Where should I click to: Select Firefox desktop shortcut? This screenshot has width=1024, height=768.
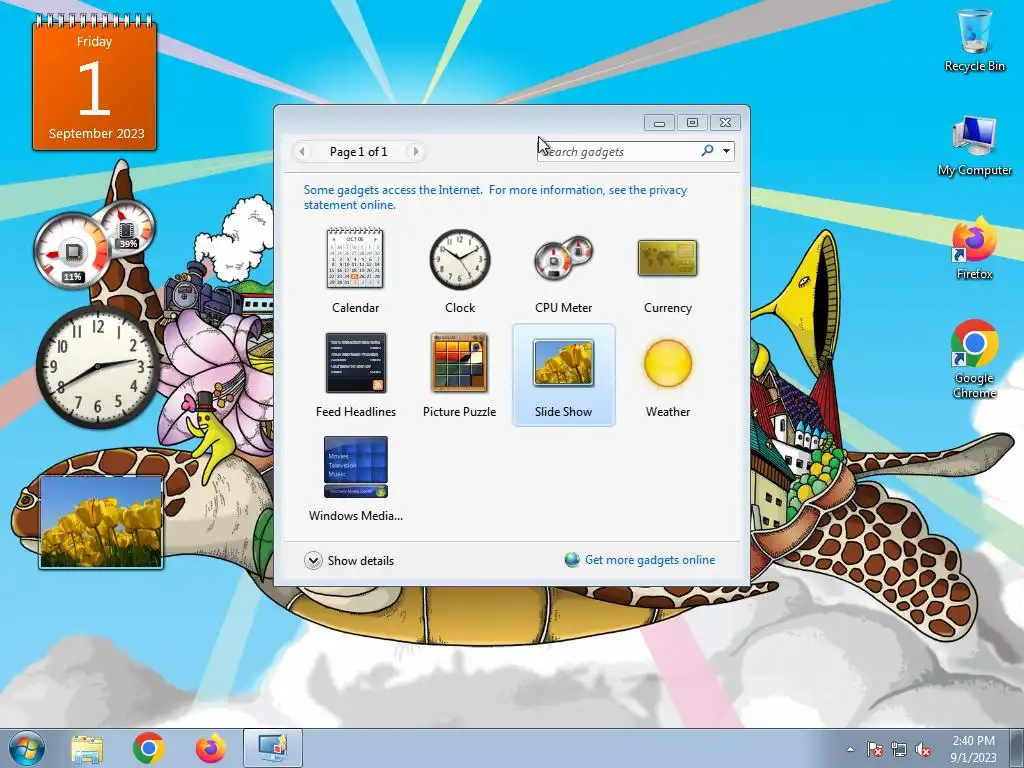tap(974, 248)
